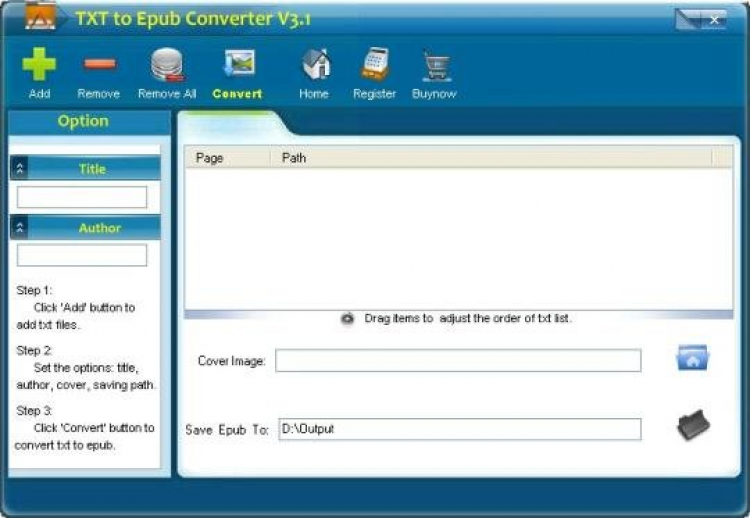Click the Page column header
This screenshot has width=750, height=518.
[x=228, y=157]
